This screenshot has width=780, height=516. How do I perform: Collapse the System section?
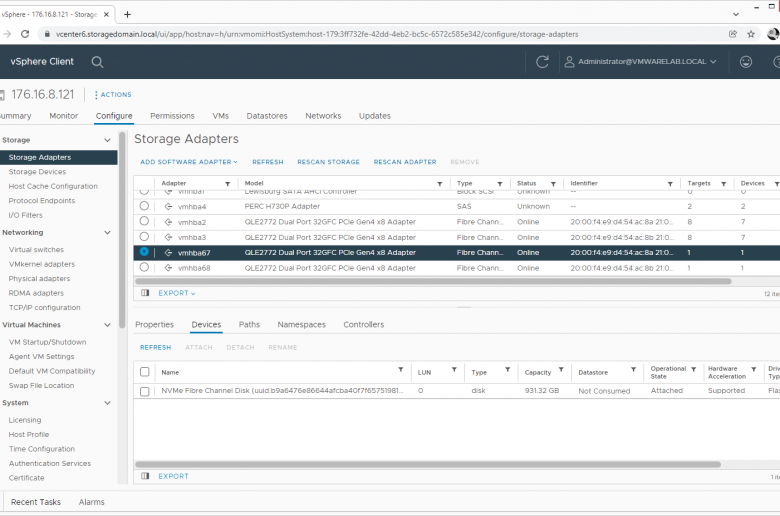pyautogui.click(x=107, y=403)
